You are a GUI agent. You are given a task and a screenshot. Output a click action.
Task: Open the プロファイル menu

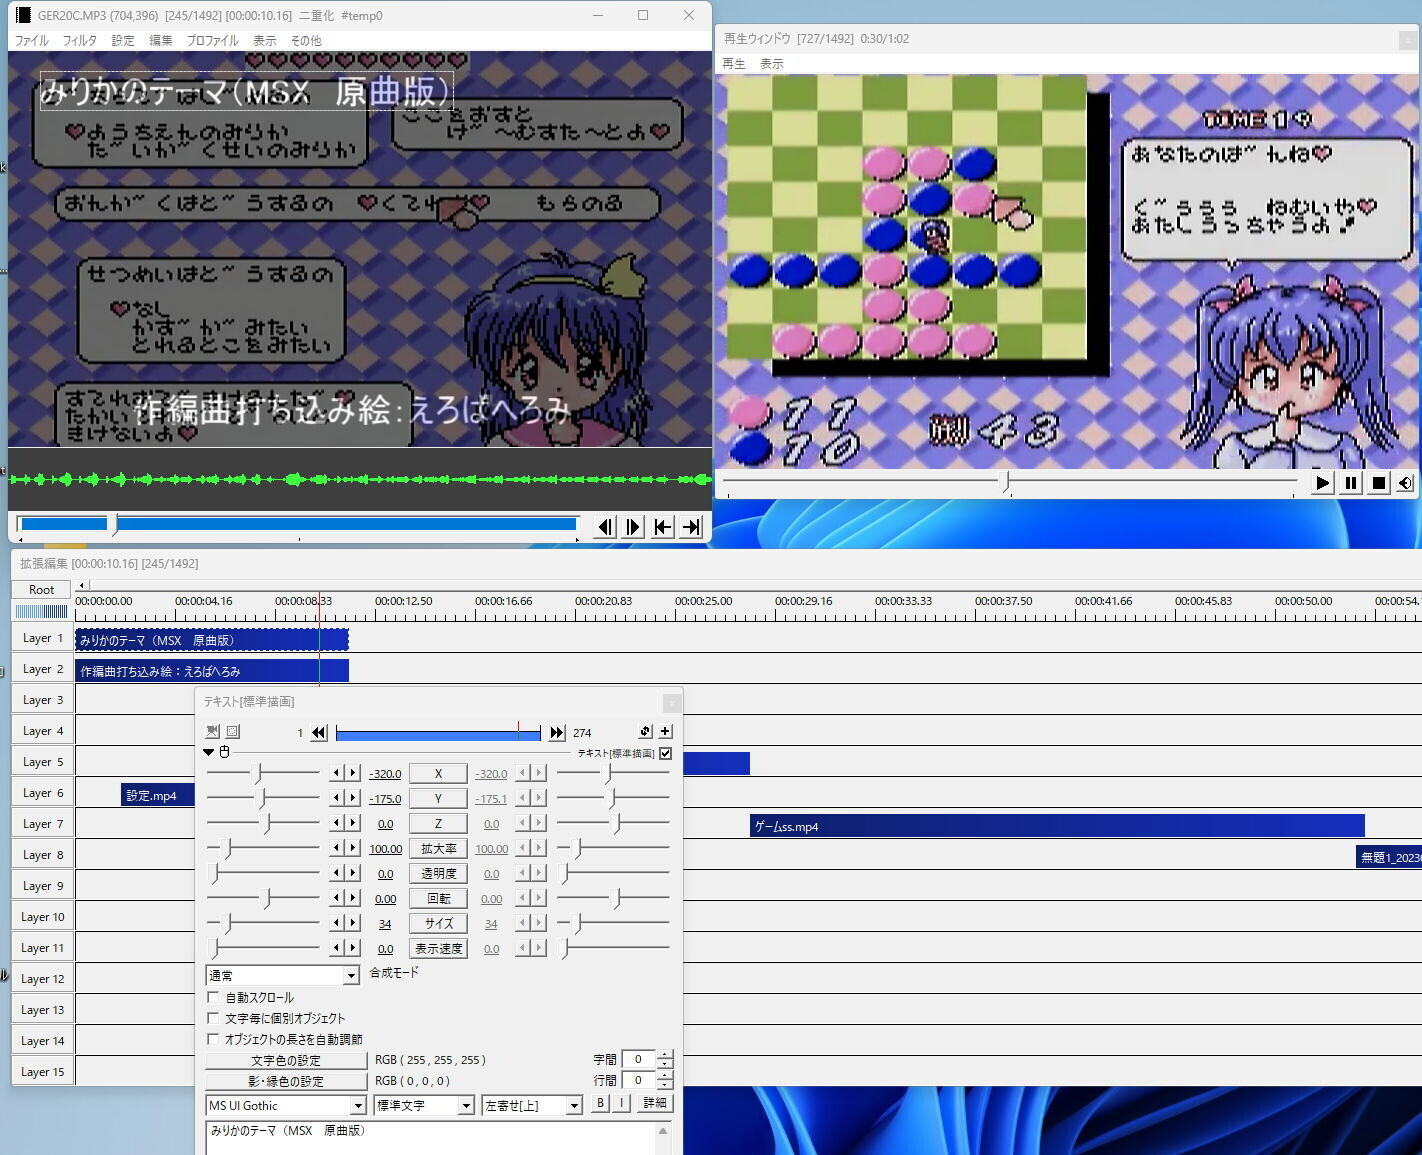pos(213,41)
